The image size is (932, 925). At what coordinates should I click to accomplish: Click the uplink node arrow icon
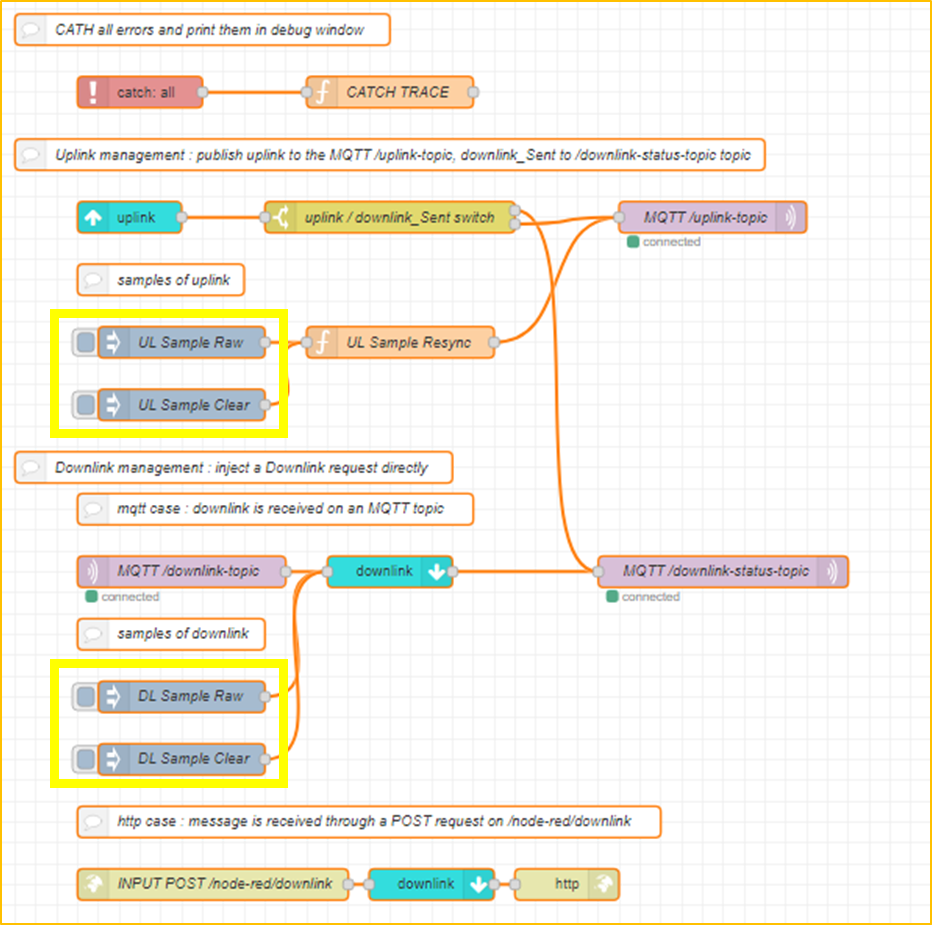94,218
